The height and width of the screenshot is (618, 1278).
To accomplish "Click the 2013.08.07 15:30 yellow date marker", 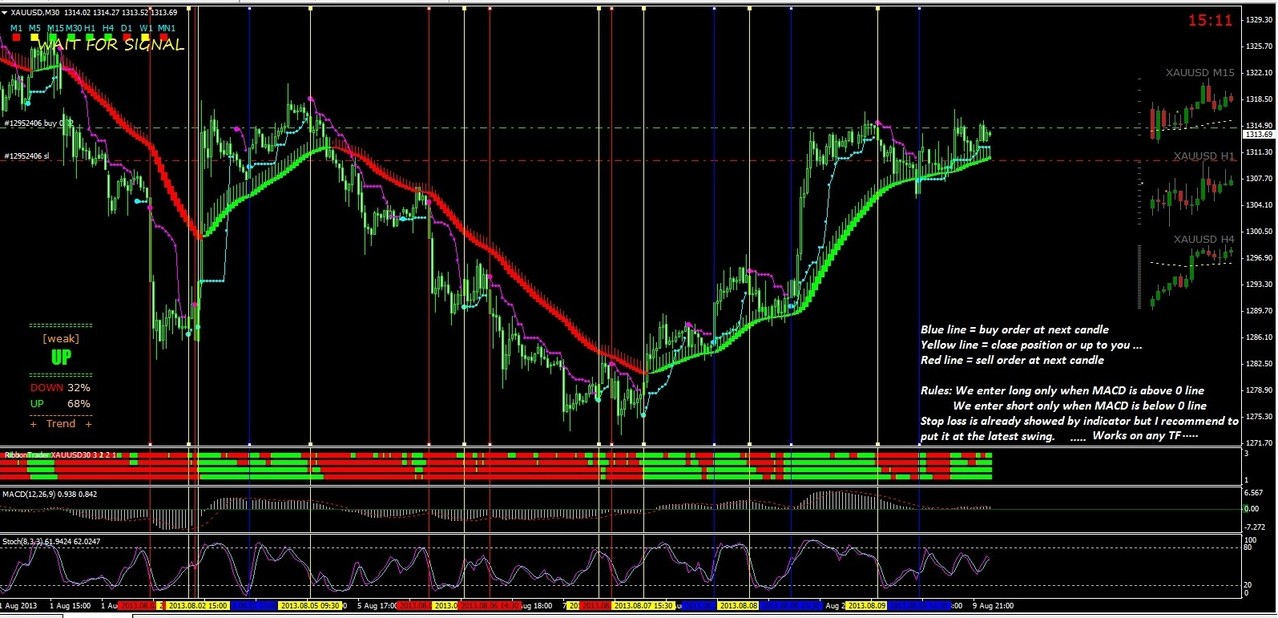I will point(644,606).
